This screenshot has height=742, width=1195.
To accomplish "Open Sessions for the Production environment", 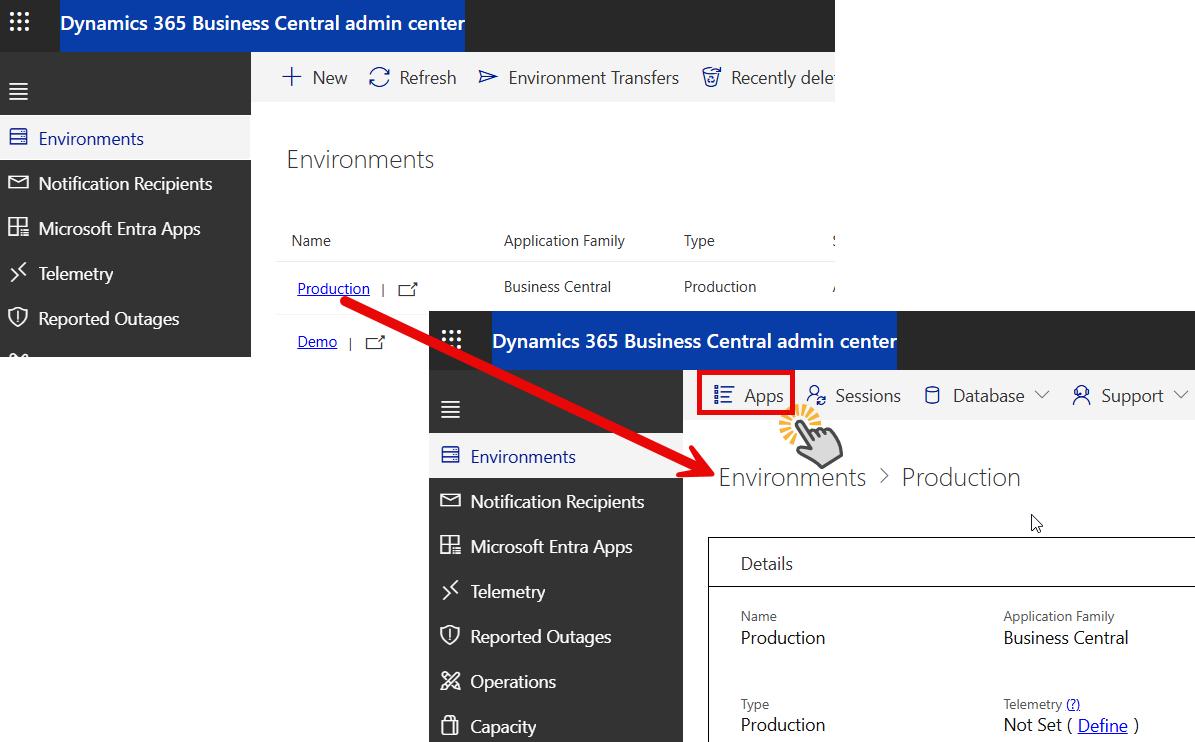I will pyautogui.click(x=854, y=396).
